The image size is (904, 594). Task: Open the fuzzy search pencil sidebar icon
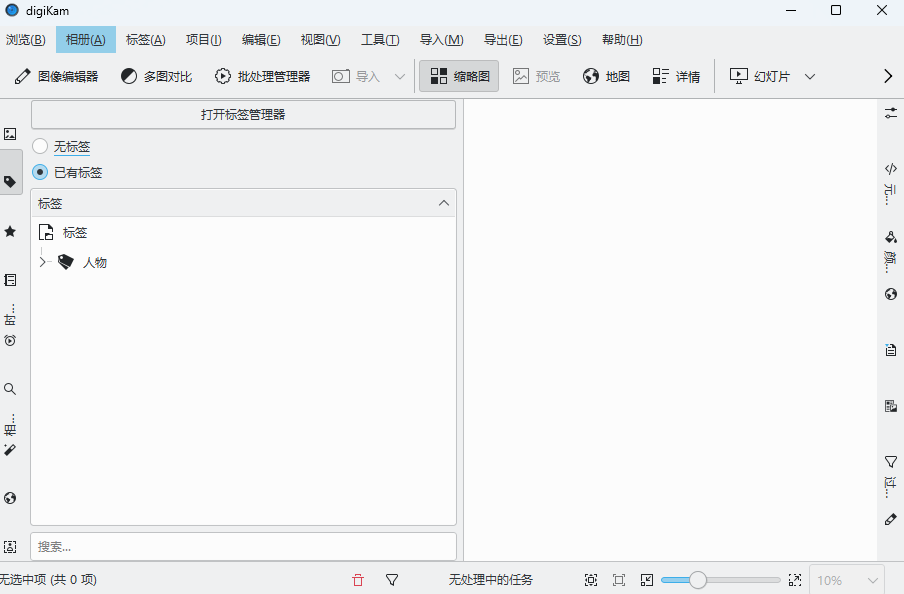[11, 449]
